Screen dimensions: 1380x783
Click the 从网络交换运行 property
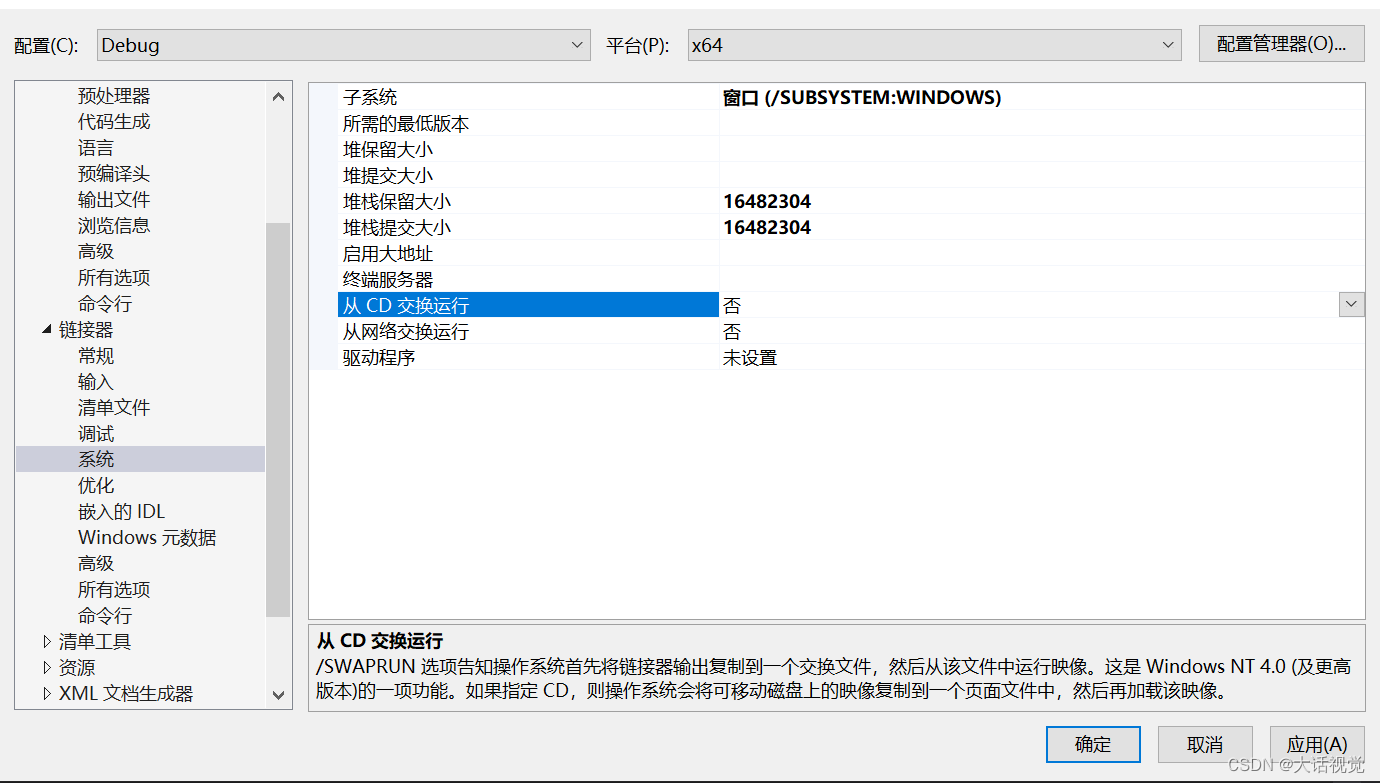click(406, 332)
